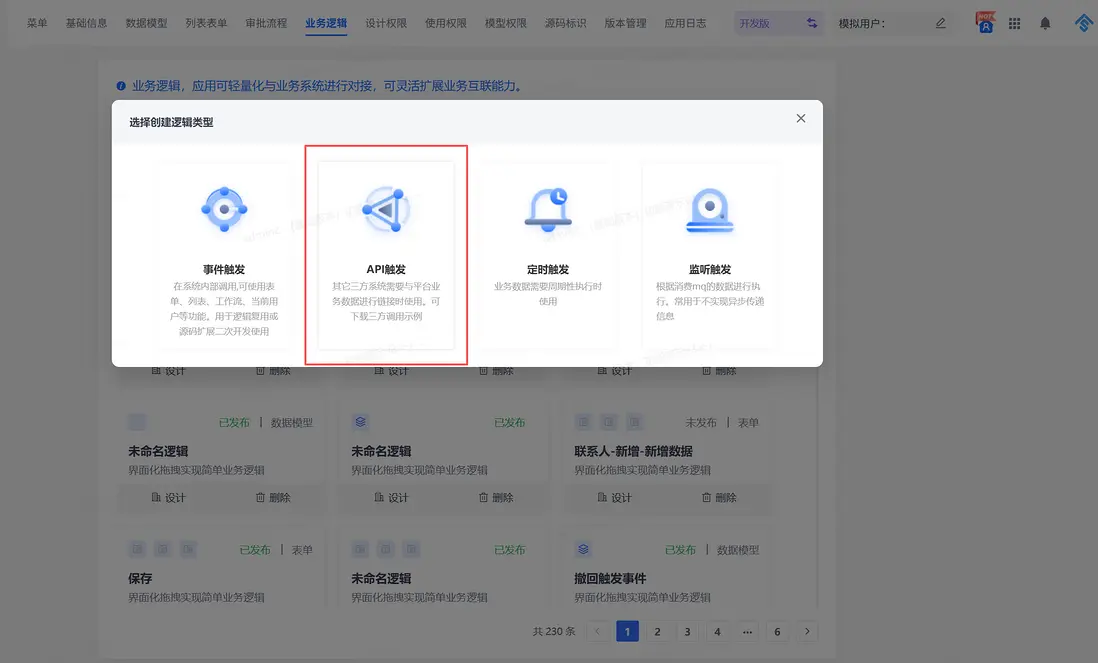1098x663 pixels.
Task: Click the 模拟用户 label field
Action: tap(862, 23)
